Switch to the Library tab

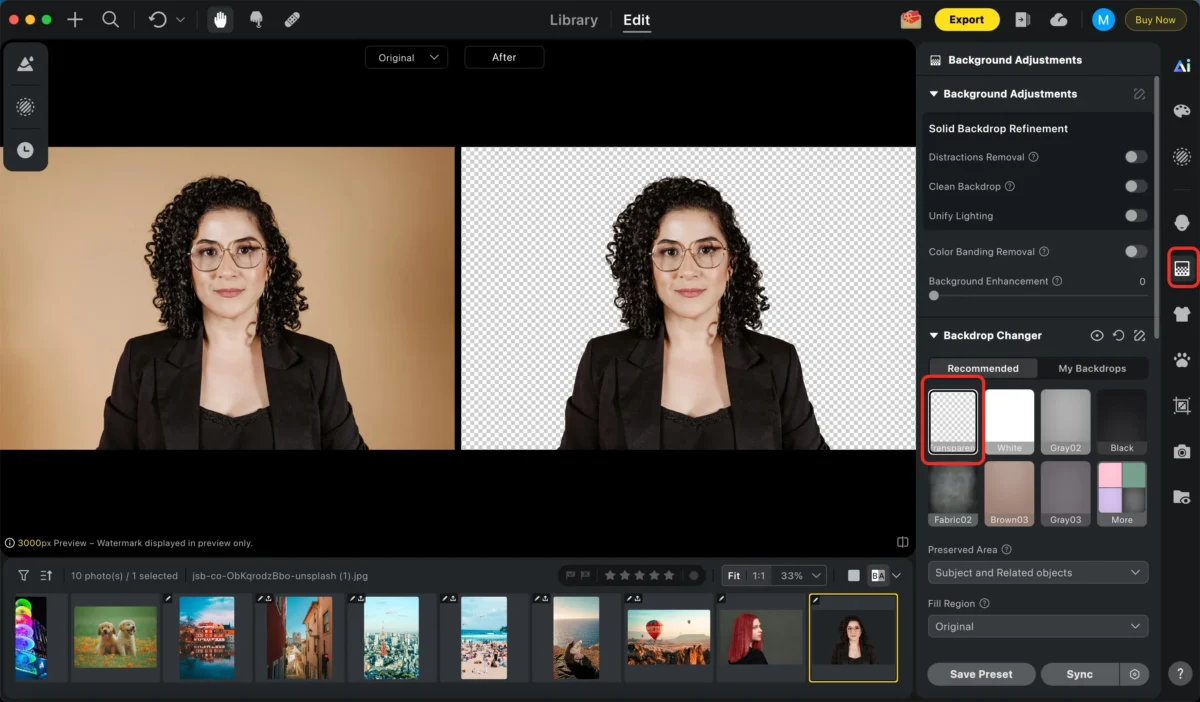click(x=573, y=19)
